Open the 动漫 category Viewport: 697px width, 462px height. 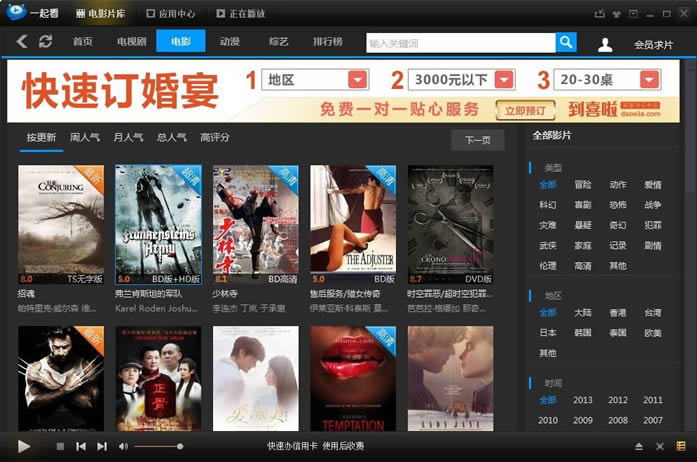[x=230, y=41]
